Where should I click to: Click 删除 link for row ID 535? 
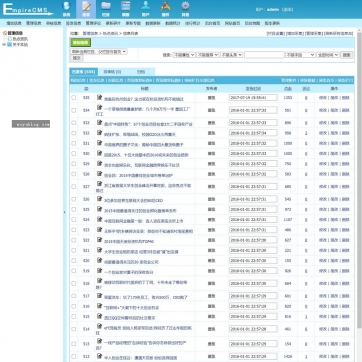[x=346, y=98]
